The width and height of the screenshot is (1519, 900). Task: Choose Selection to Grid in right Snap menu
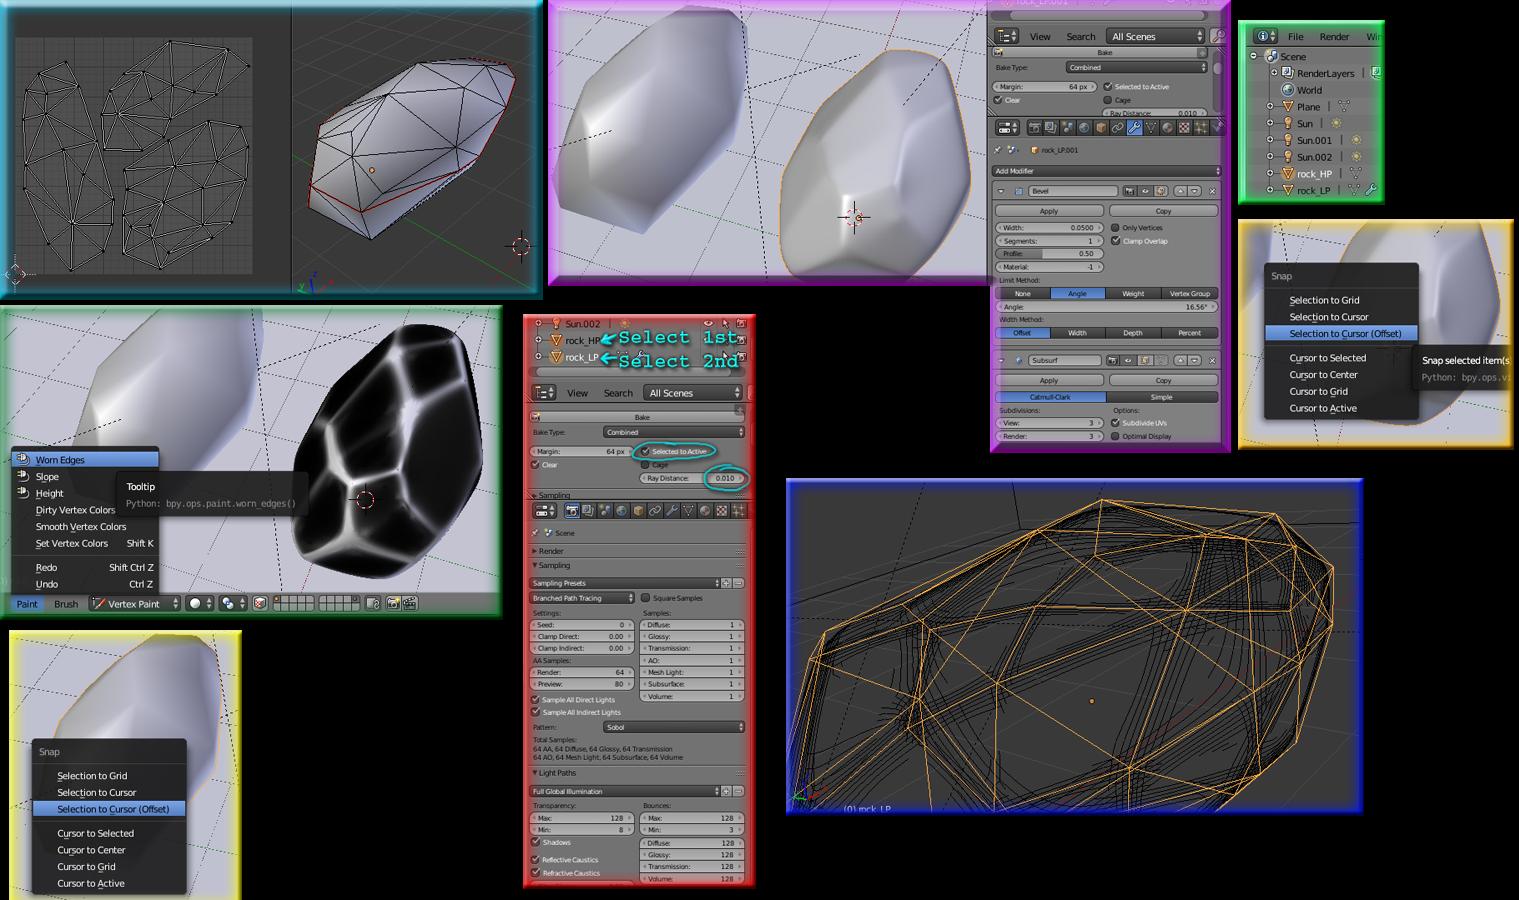[1324, 300]
